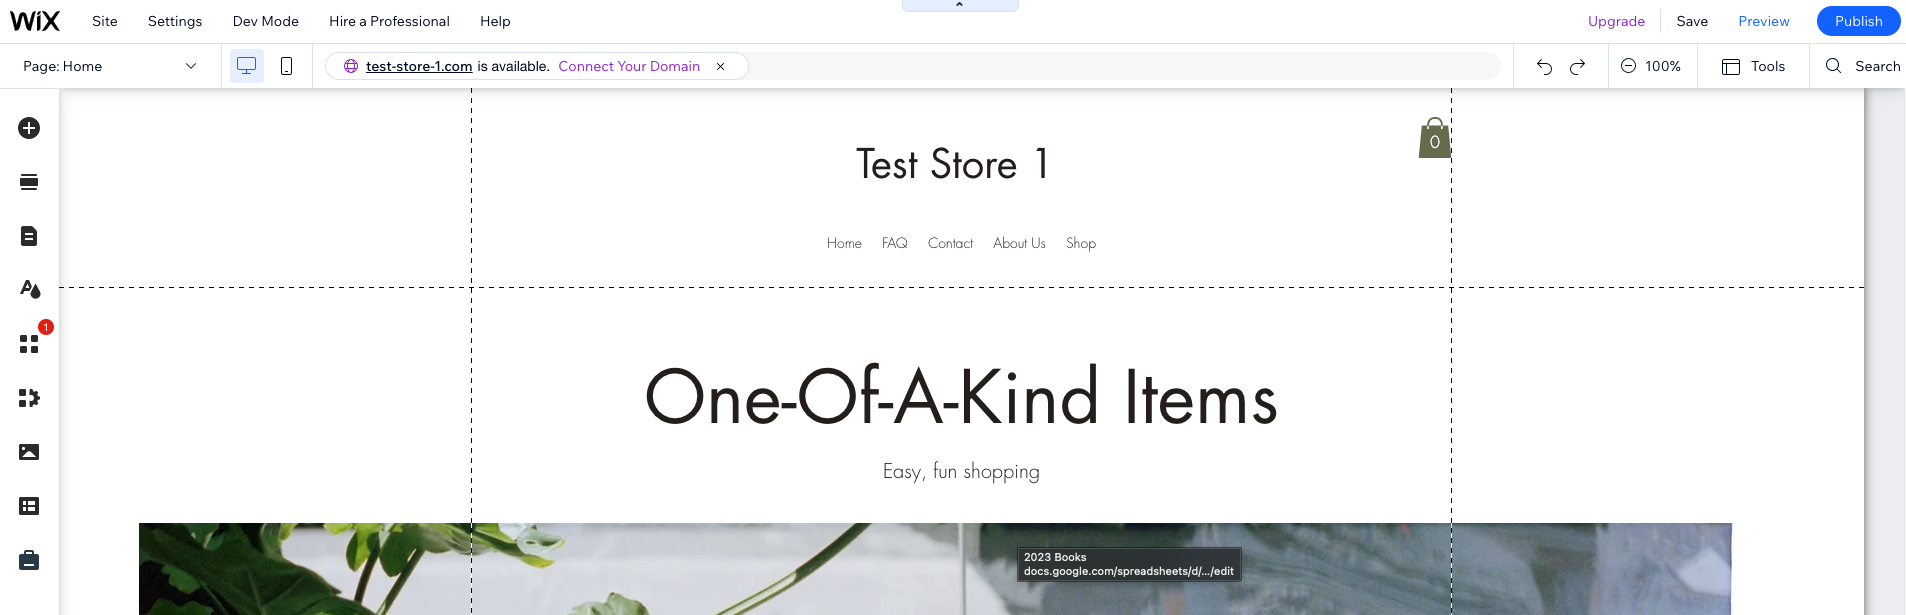Switch to desktop editor view
Image resolution: width=1906 pixels, height=615 pixels.
point(246,66)
